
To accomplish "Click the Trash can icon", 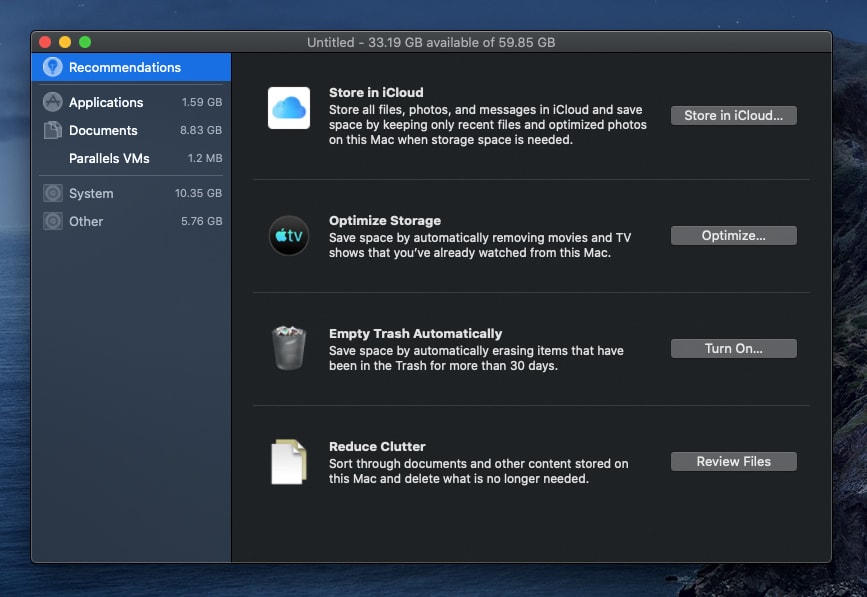I will click(x=289, y=348).
